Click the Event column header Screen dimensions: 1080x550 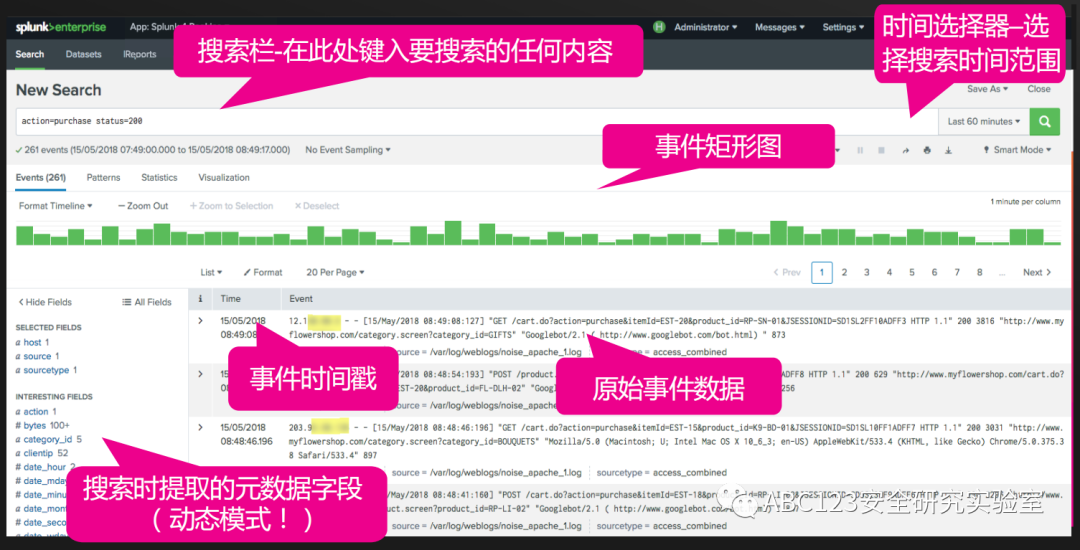301,299
